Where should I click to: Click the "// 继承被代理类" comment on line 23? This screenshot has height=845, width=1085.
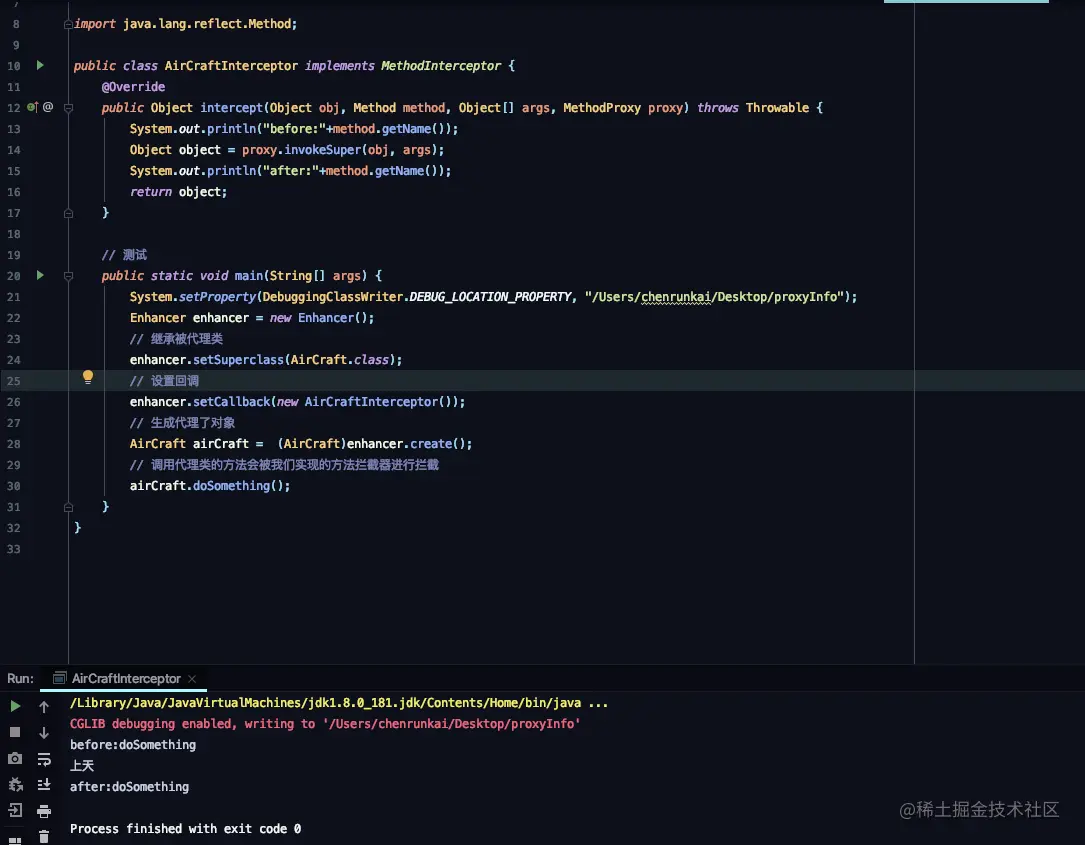click(x=176, y=339)
